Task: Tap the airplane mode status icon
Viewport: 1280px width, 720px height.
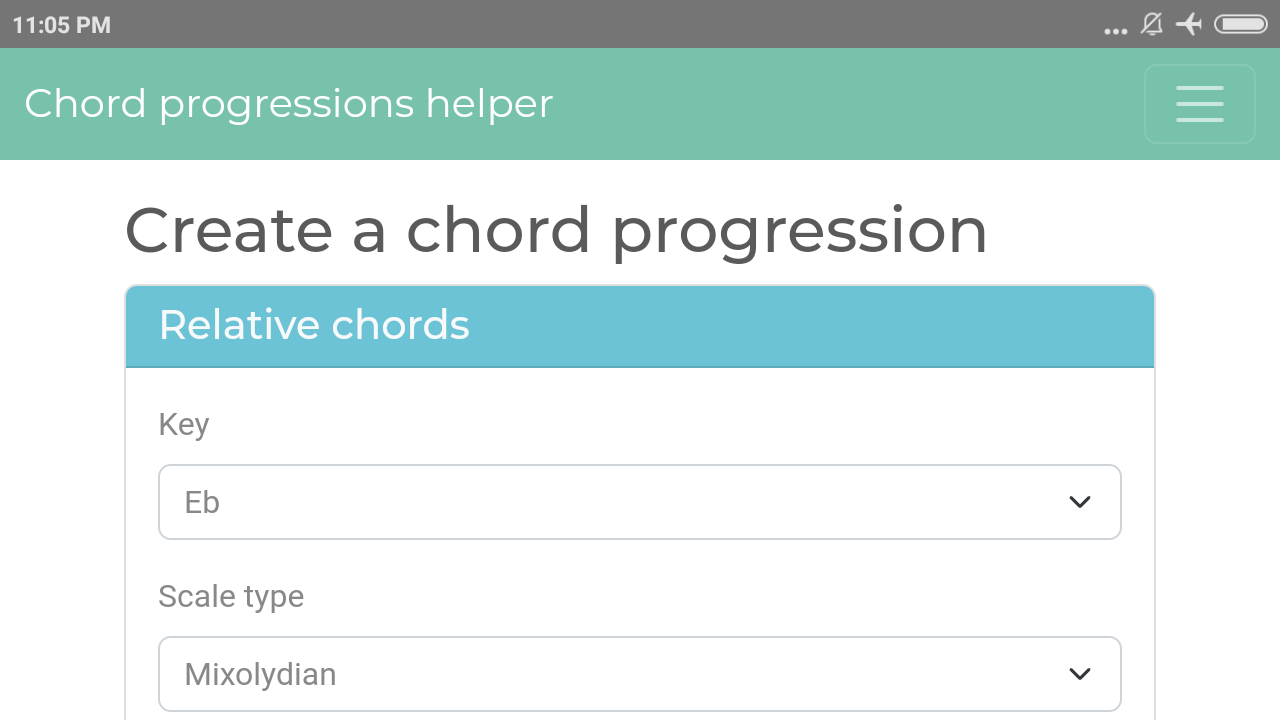Action: coord(1189,24)
